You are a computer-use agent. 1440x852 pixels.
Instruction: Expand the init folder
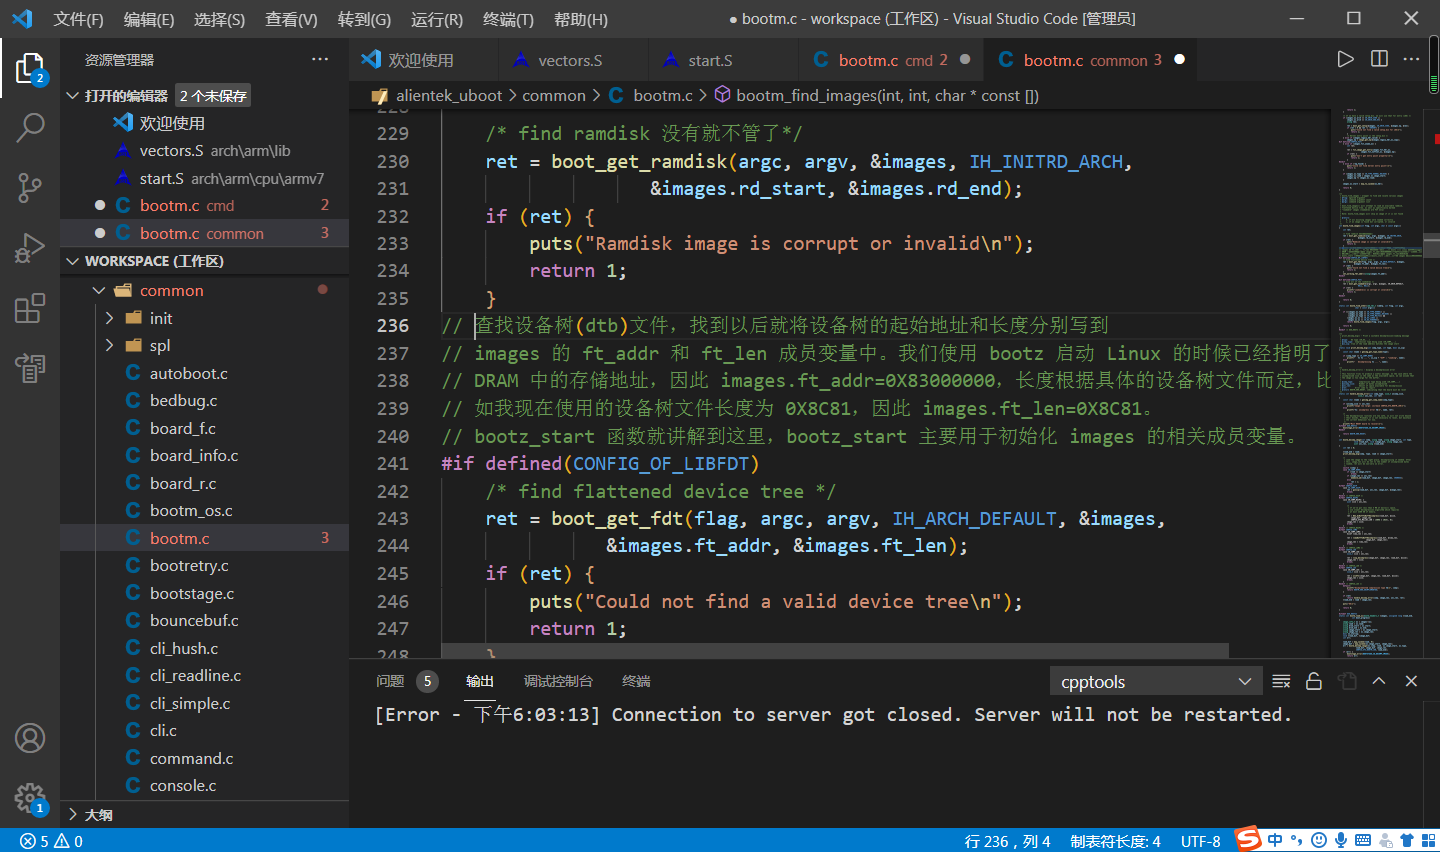109,318
